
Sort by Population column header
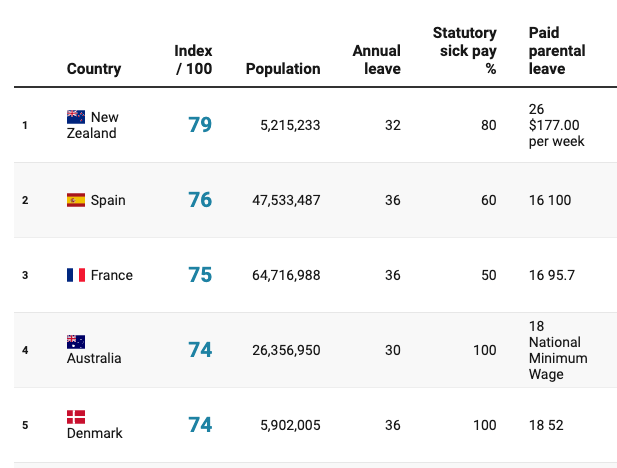click(x=283, y=69)
